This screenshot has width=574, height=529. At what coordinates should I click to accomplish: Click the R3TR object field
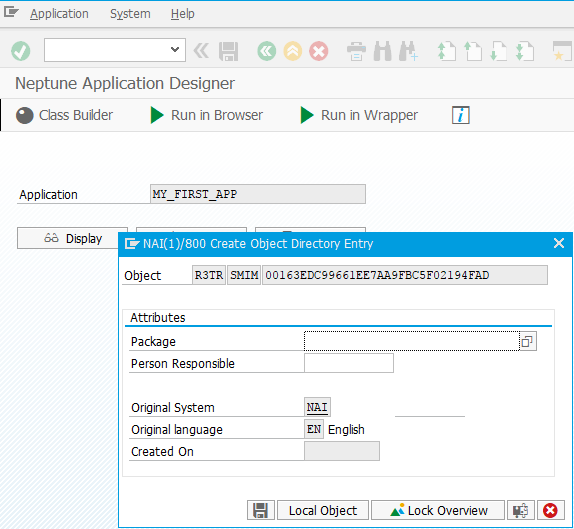(209, 275)
